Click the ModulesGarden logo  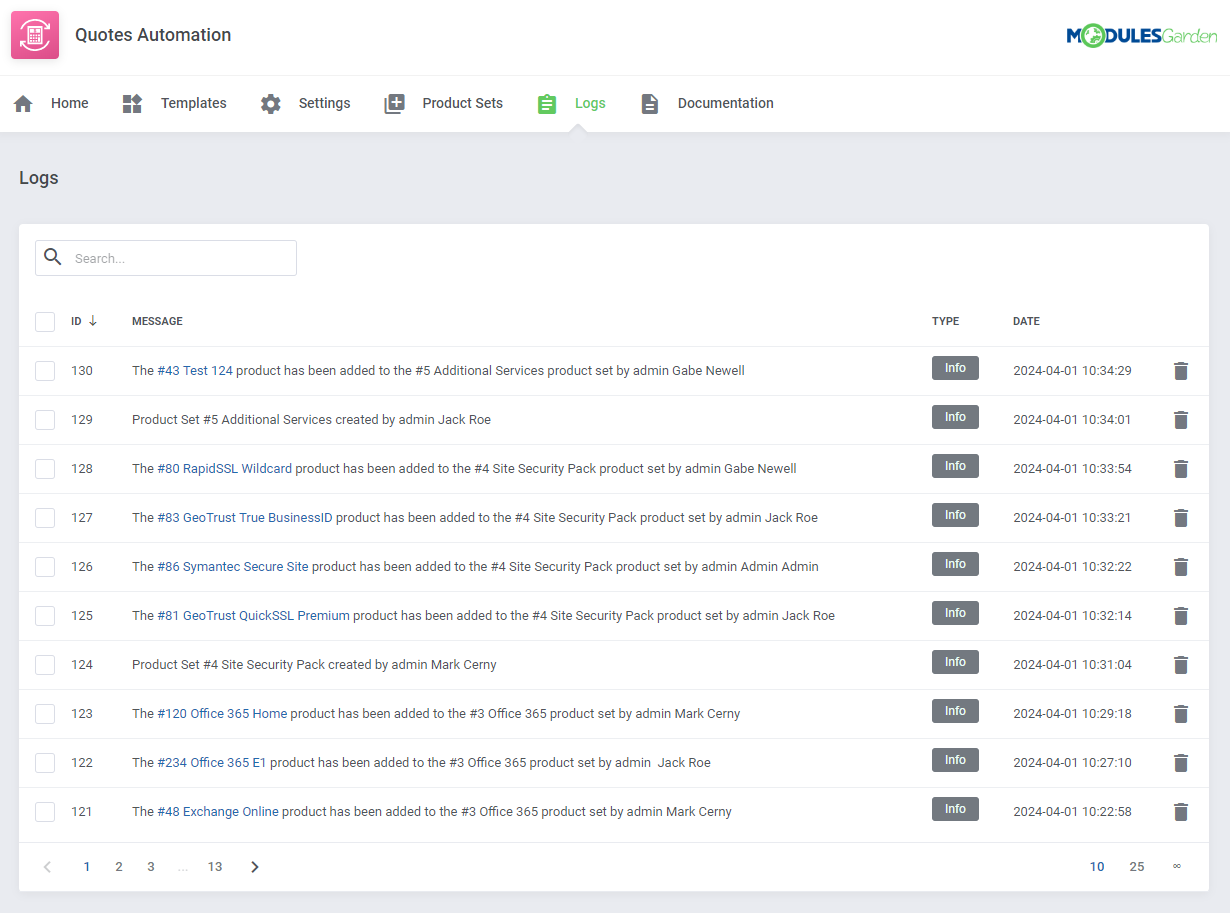tap(1142, 34)
